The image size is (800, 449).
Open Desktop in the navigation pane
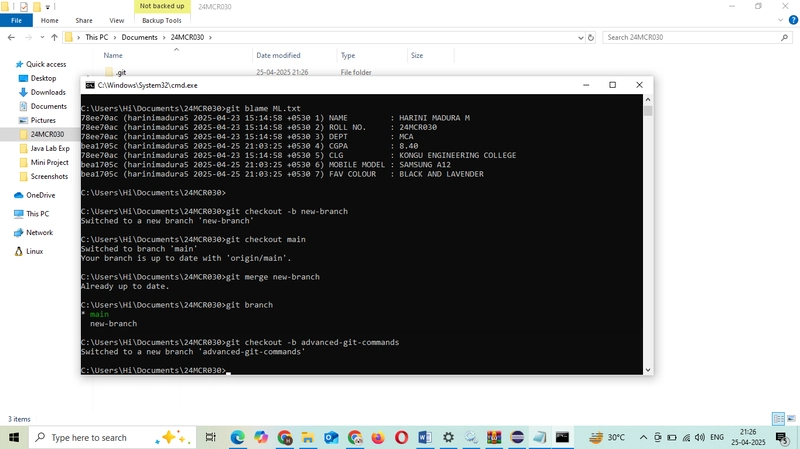(x=38, y=78)
